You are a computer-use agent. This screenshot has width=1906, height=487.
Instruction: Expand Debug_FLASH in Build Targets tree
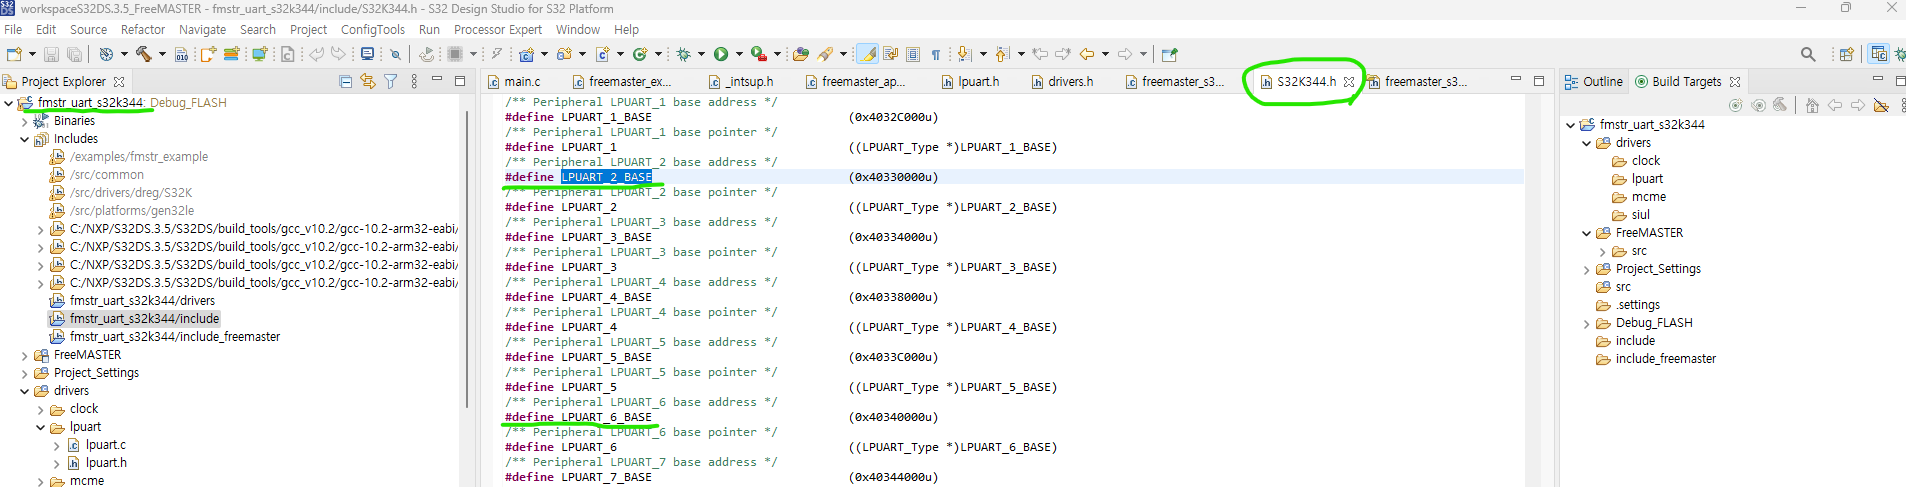(1587, 323)
